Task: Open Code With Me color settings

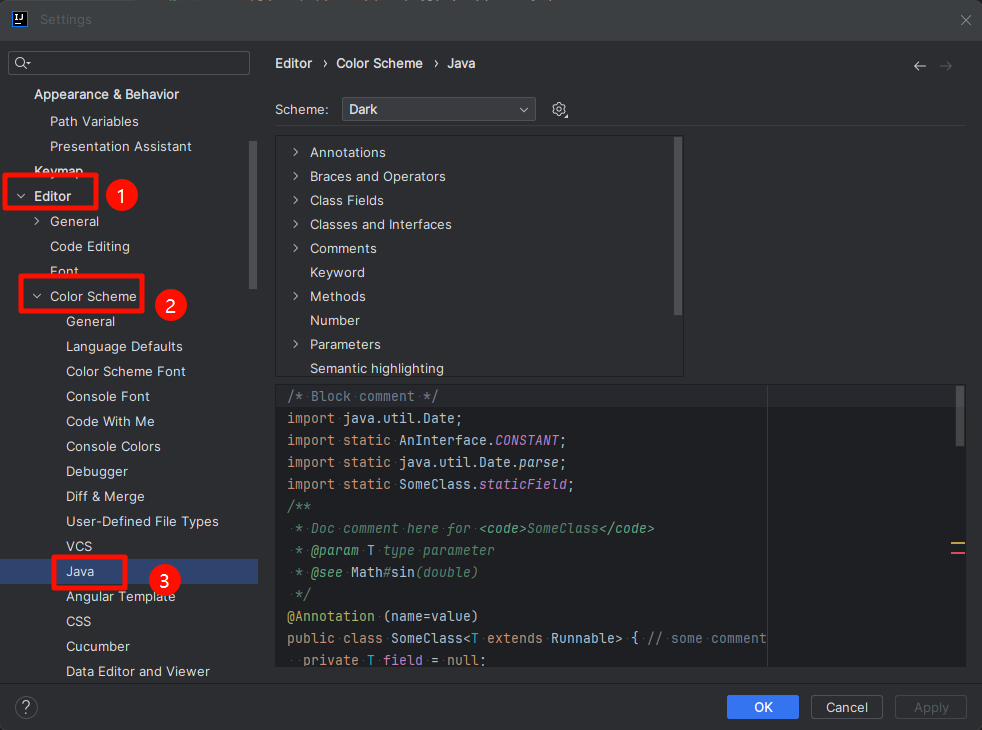Action: click(110, 421)
